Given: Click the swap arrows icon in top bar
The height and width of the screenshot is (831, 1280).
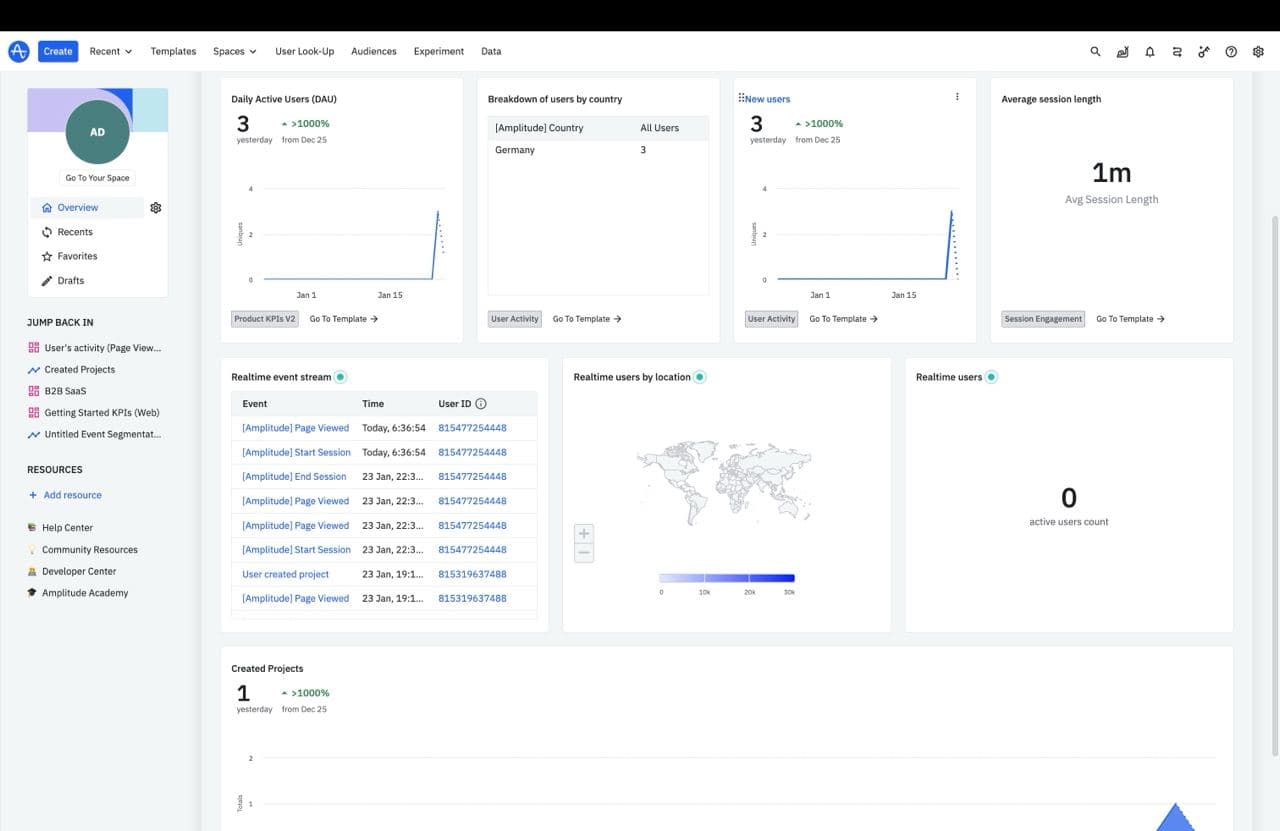Looking at the screenshot, I should pos(1177,51).
